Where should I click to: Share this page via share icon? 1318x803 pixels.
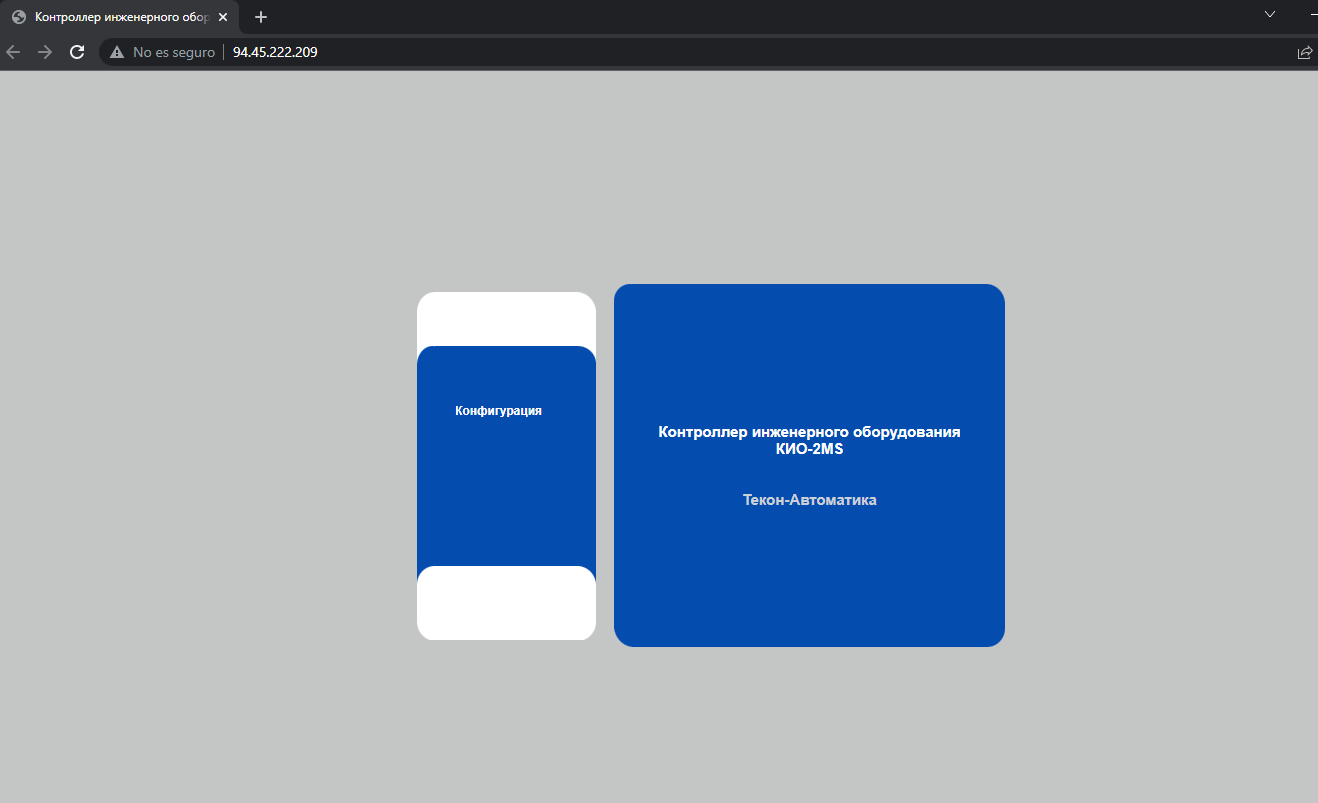pyautogui.click(x=1304, y=52)
